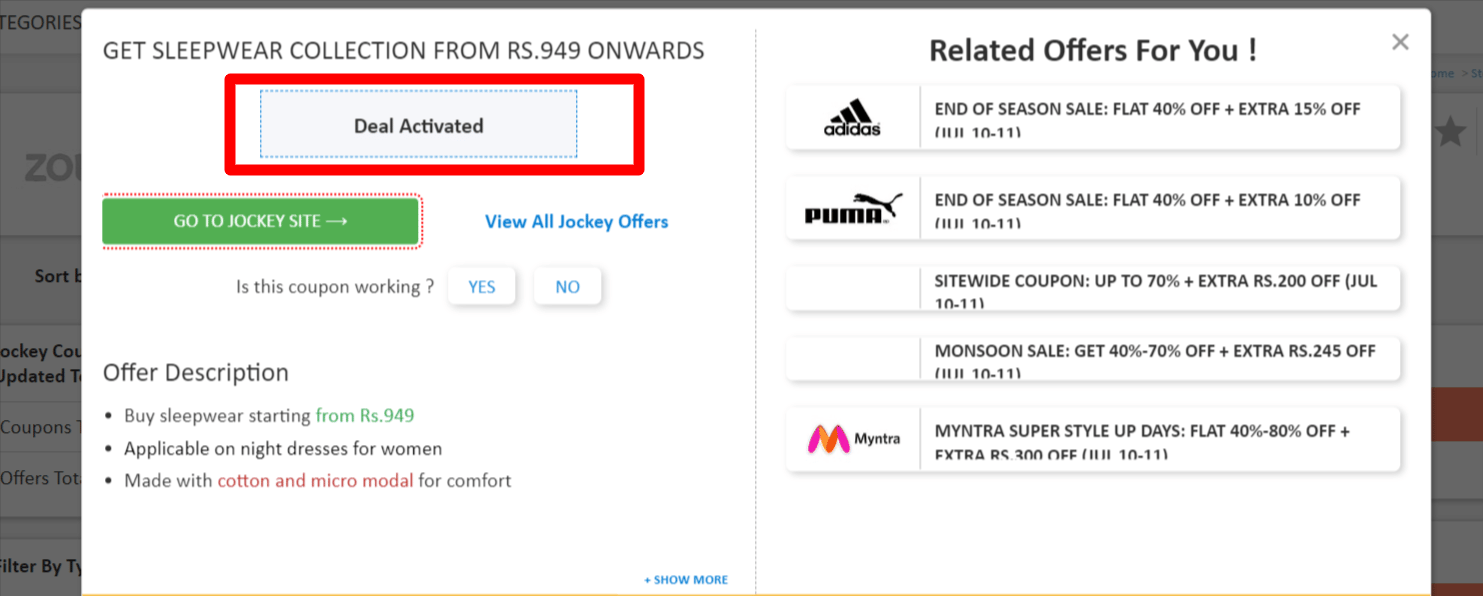This screenshot has width=1483, height=596.
Task: Open the adidas End of Season Sale offer
Action: 1150,117
